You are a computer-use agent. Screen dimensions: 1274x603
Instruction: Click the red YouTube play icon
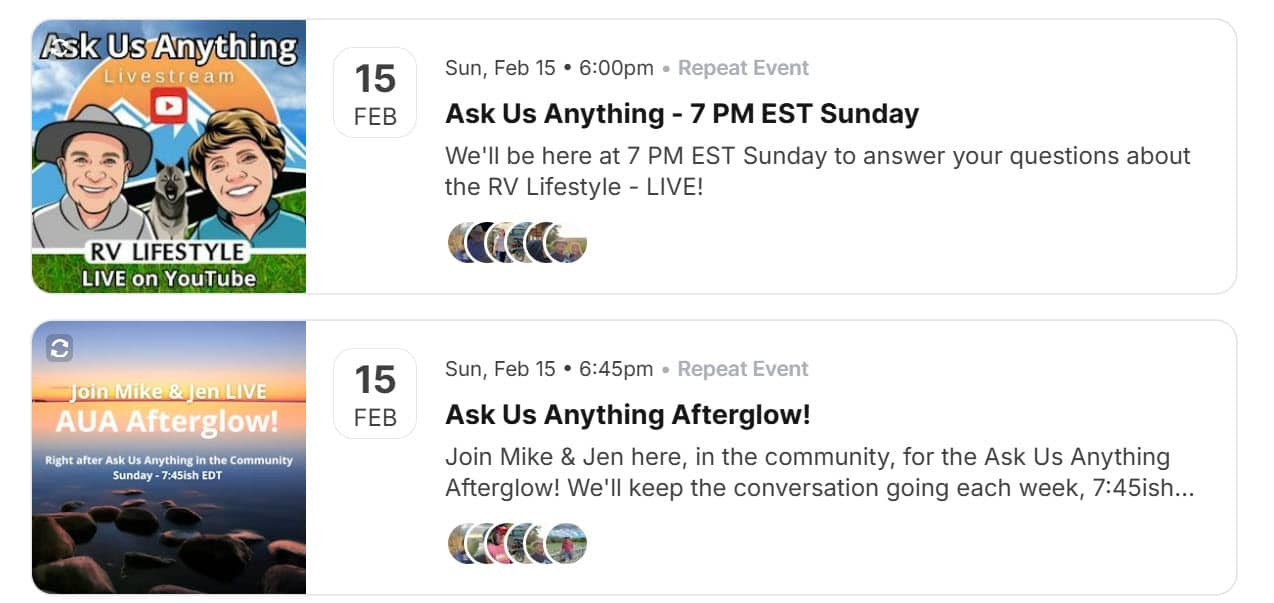click(169, 105)
